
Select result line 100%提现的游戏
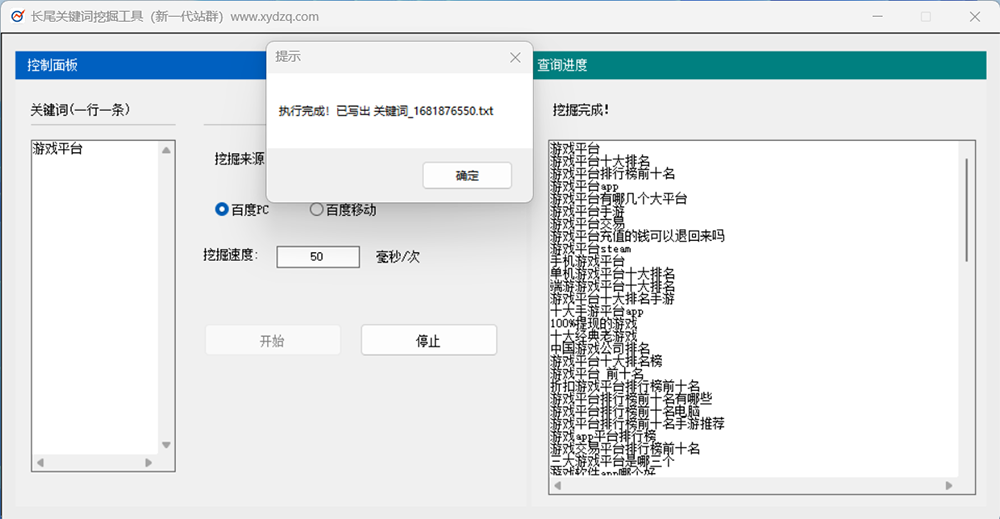pyautogui.click(x=593, y=323)
